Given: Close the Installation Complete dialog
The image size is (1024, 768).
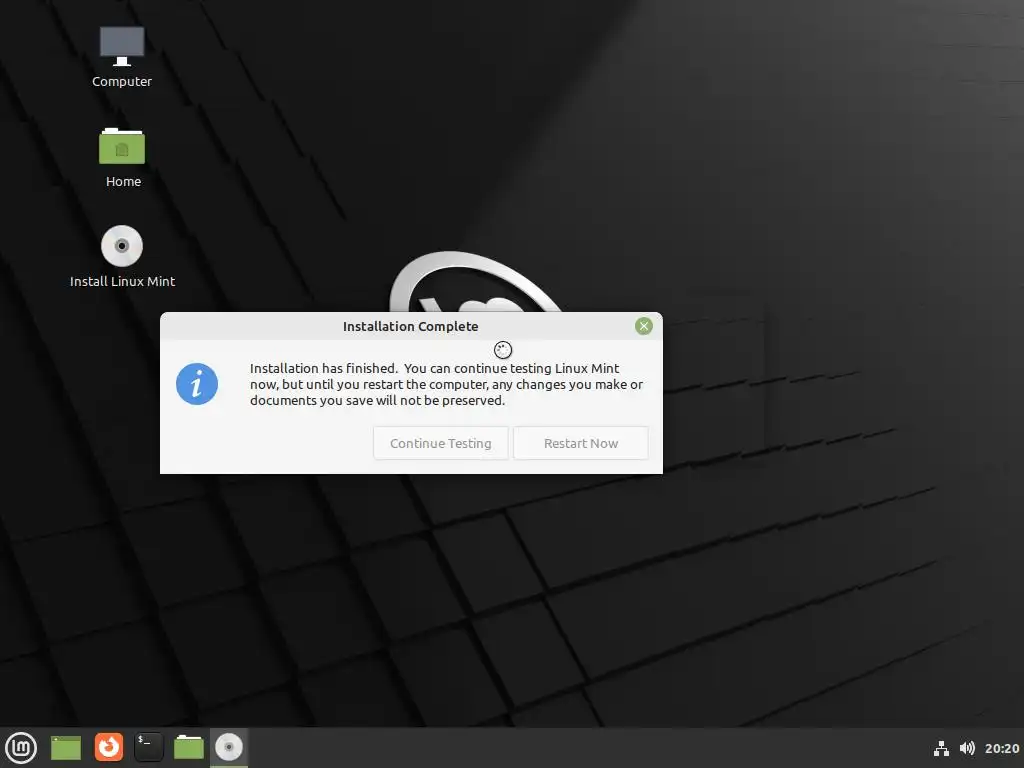Looking at the screenshot, I should (644, 326).
